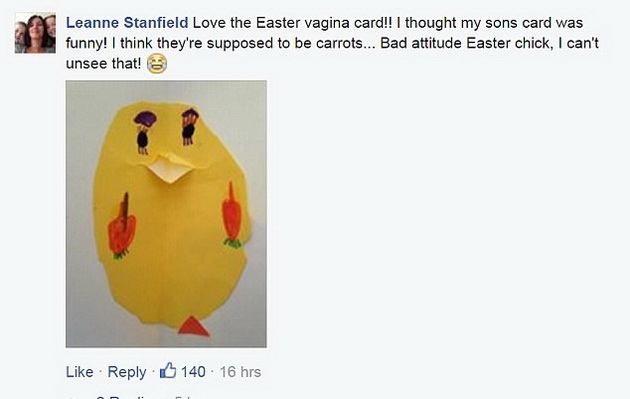Image resolution: width=630 pixels, height=399 pixels.
Task: Open Leanne Stanfield's profile picture
Action: coord(35,33)
